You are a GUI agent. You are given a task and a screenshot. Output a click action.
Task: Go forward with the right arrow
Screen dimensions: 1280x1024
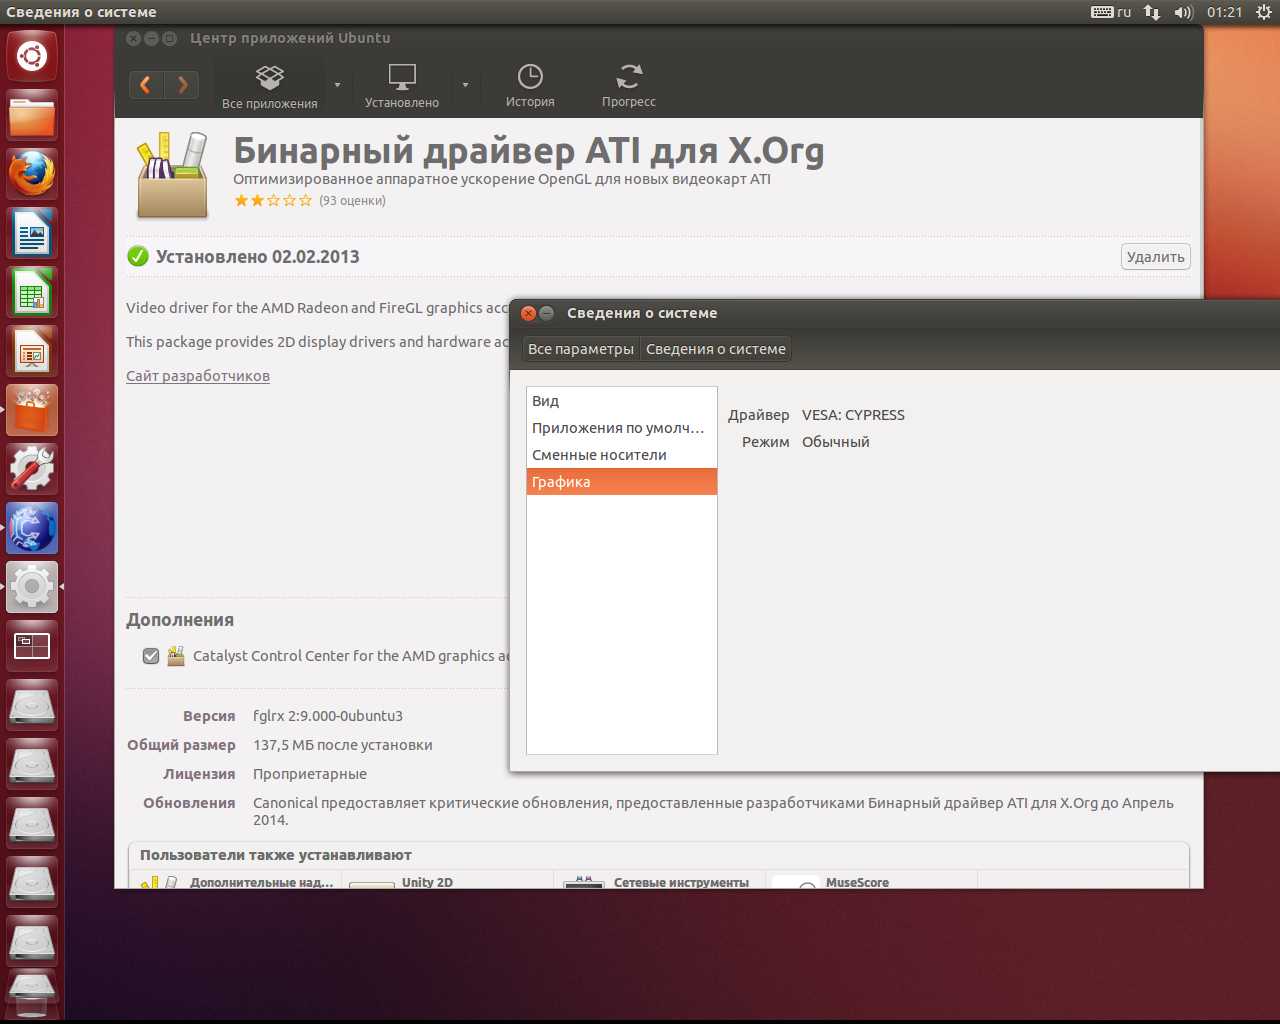click(x=182, y=85)
